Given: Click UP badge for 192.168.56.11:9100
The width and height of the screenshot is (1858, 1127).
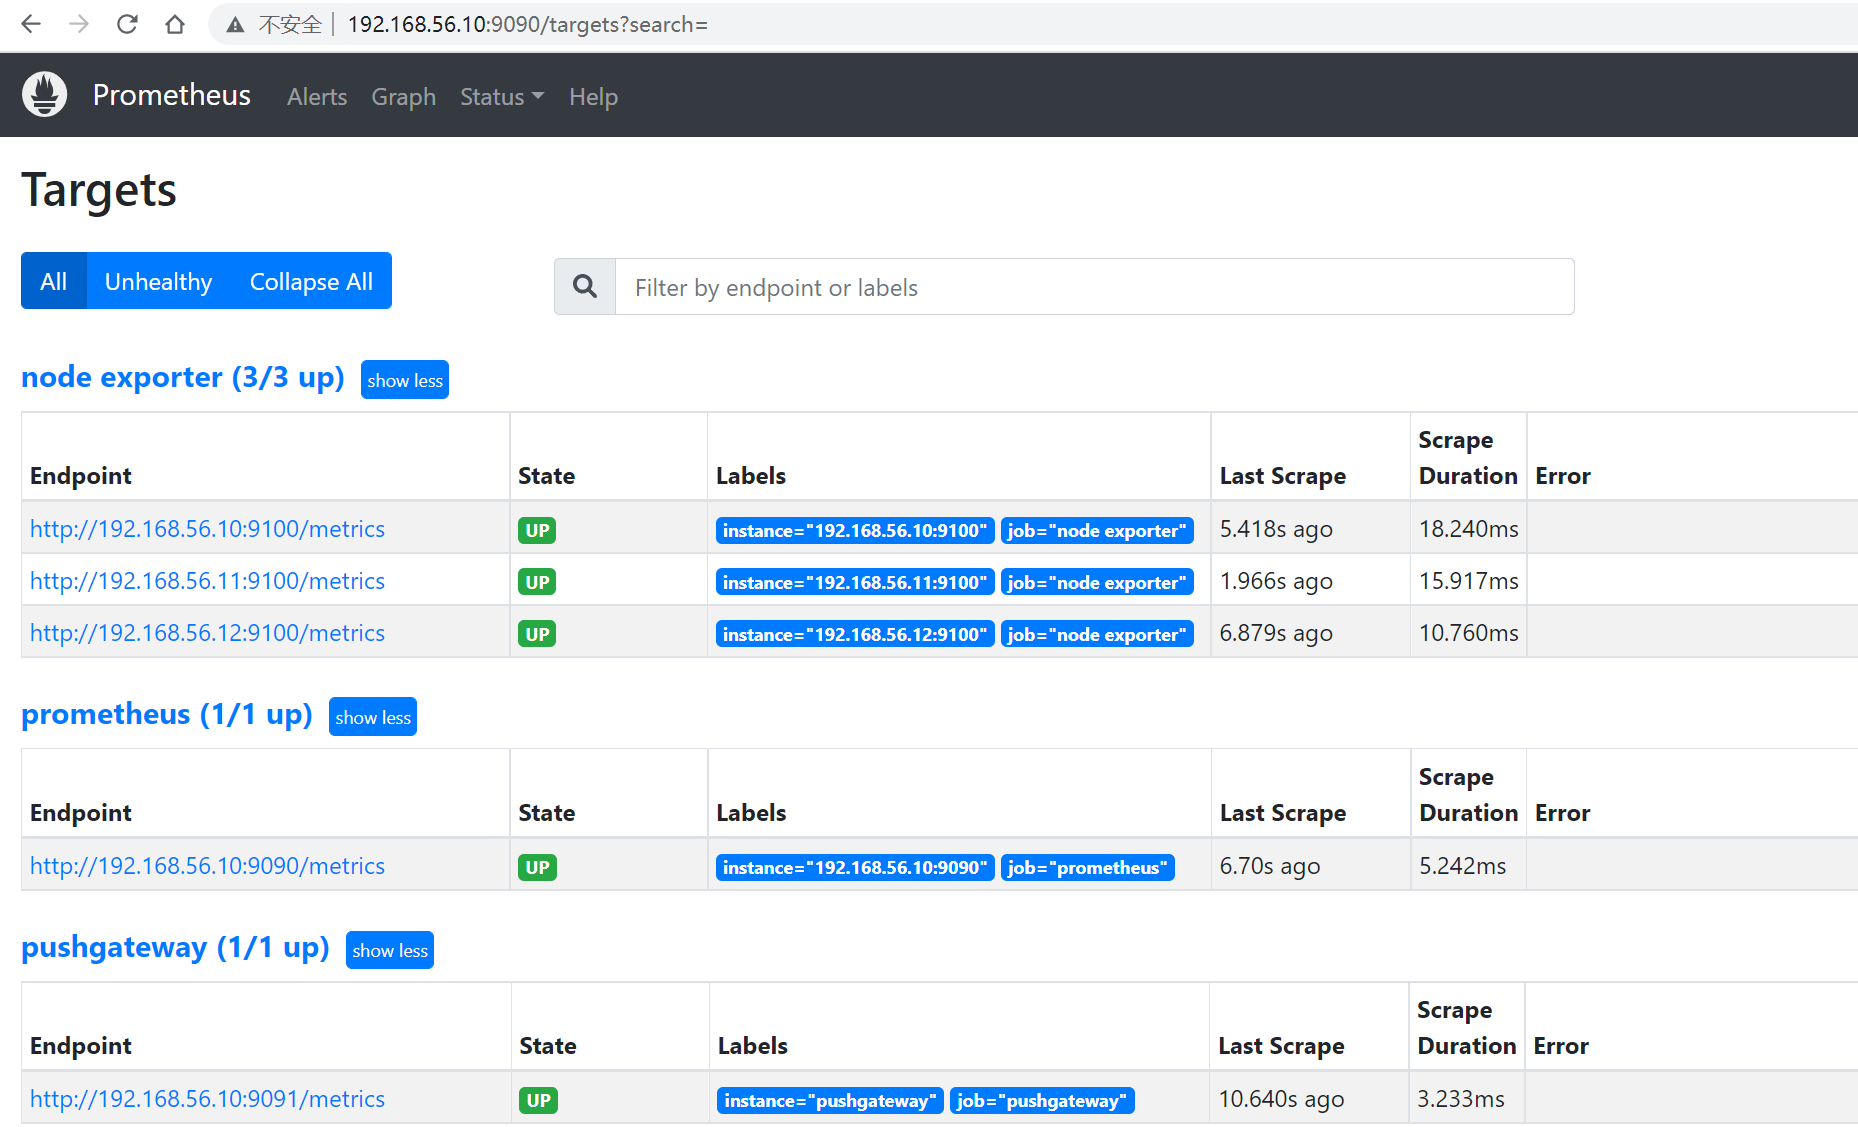Looking at the screenshot, I should pos(537,582).
